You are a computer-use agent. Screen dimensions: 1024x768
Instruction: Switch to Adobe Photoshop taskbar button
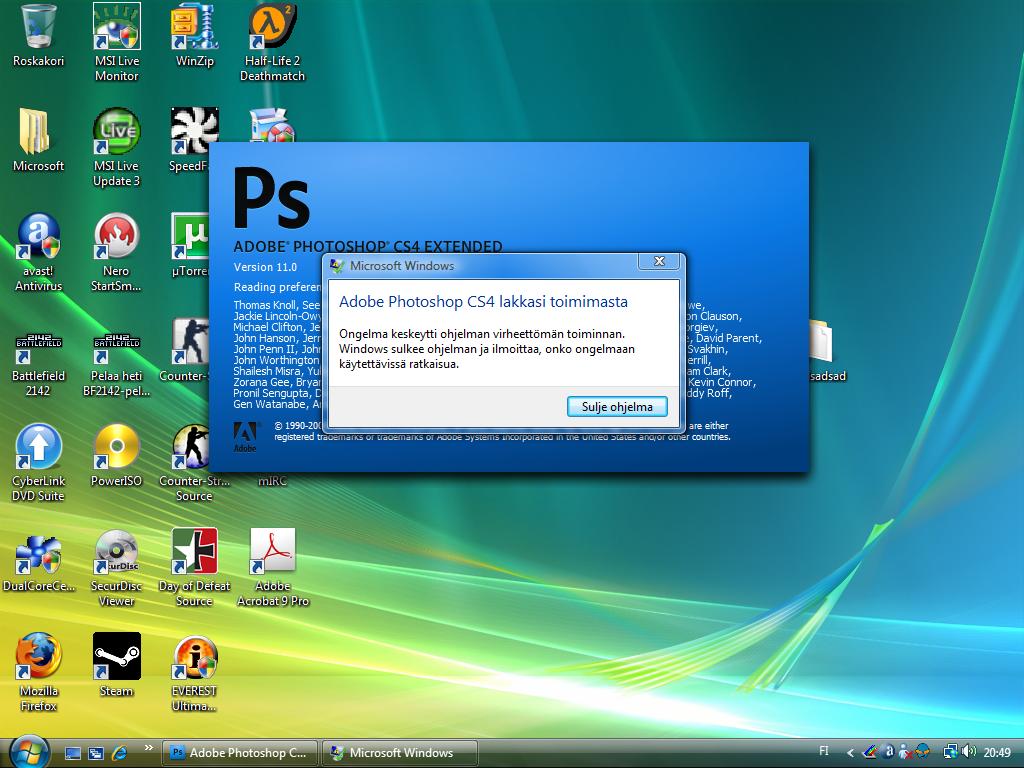pyautogui.click(x=240, y=753)
